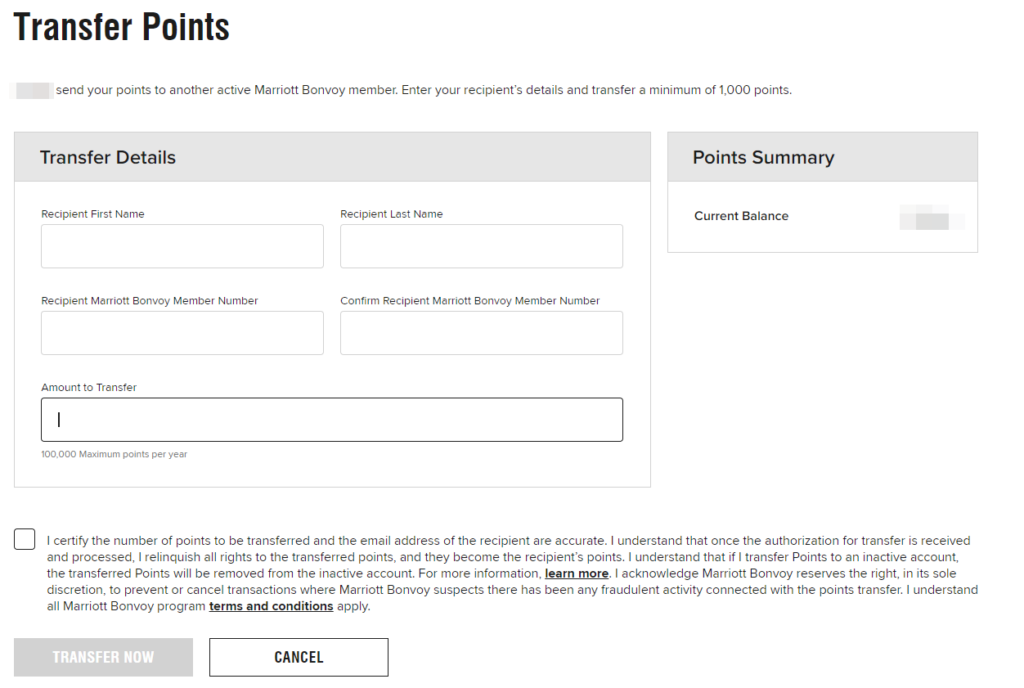Click inside the Amount to Transfer field

[x=331, y=419]
